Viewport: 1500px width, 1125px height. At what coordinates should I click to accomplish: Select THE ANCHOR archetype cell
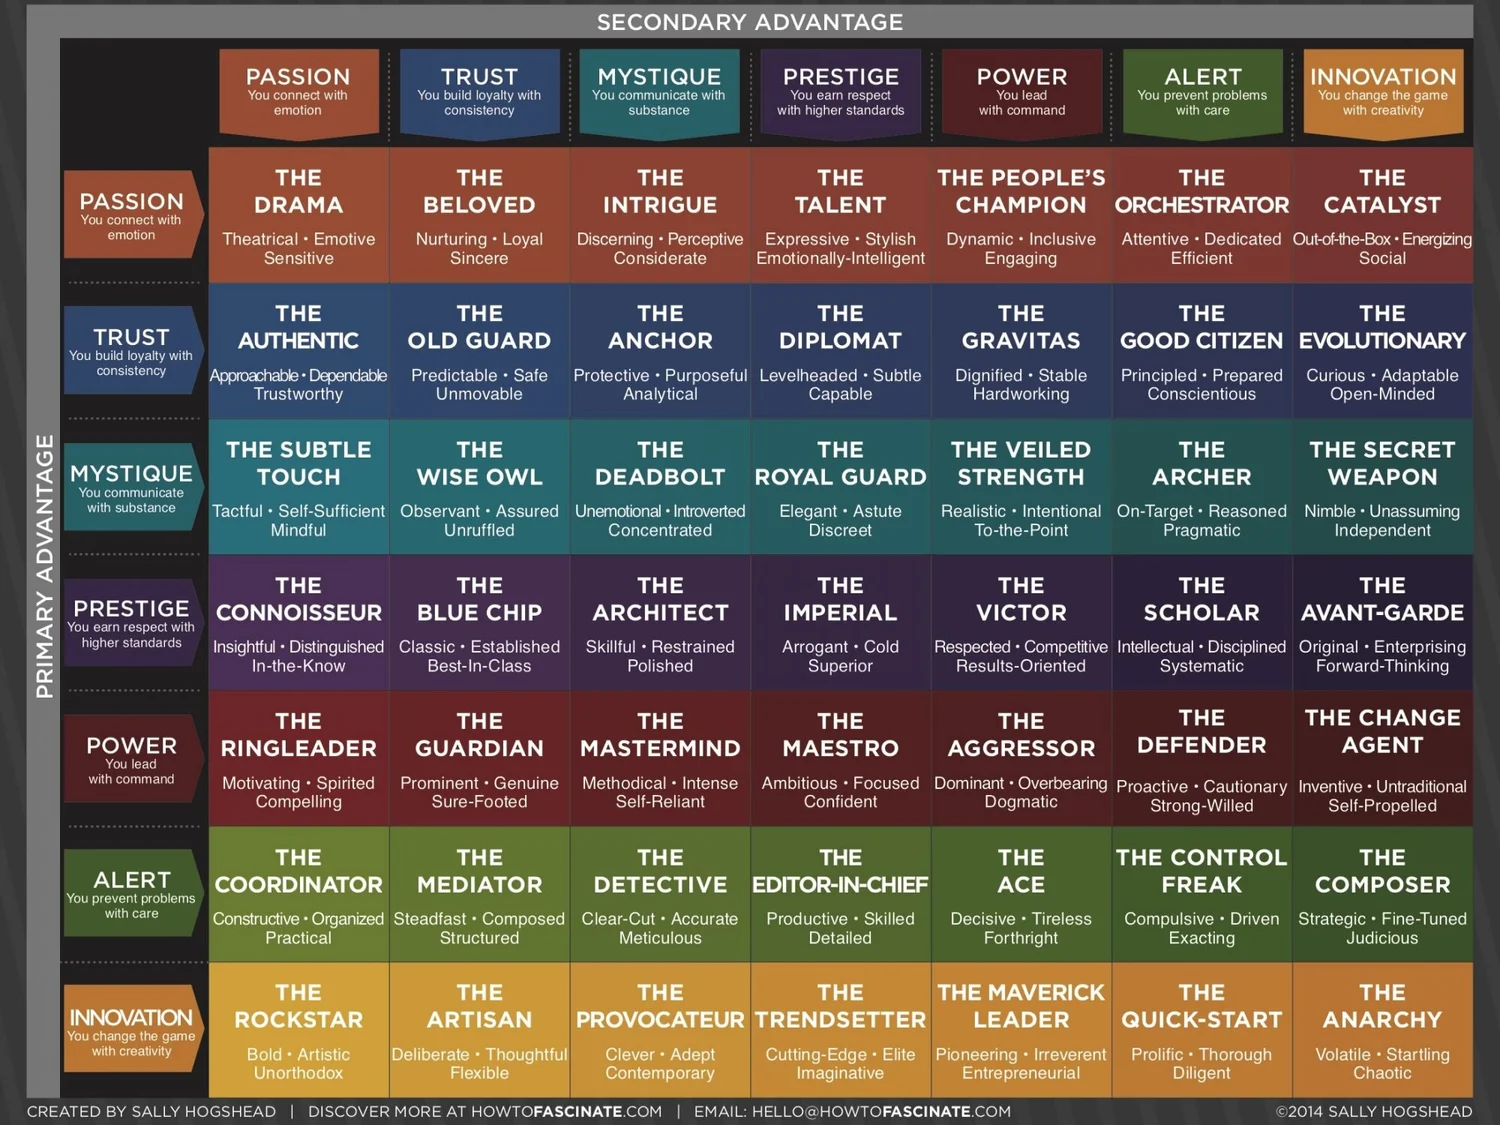coord(659,351)
